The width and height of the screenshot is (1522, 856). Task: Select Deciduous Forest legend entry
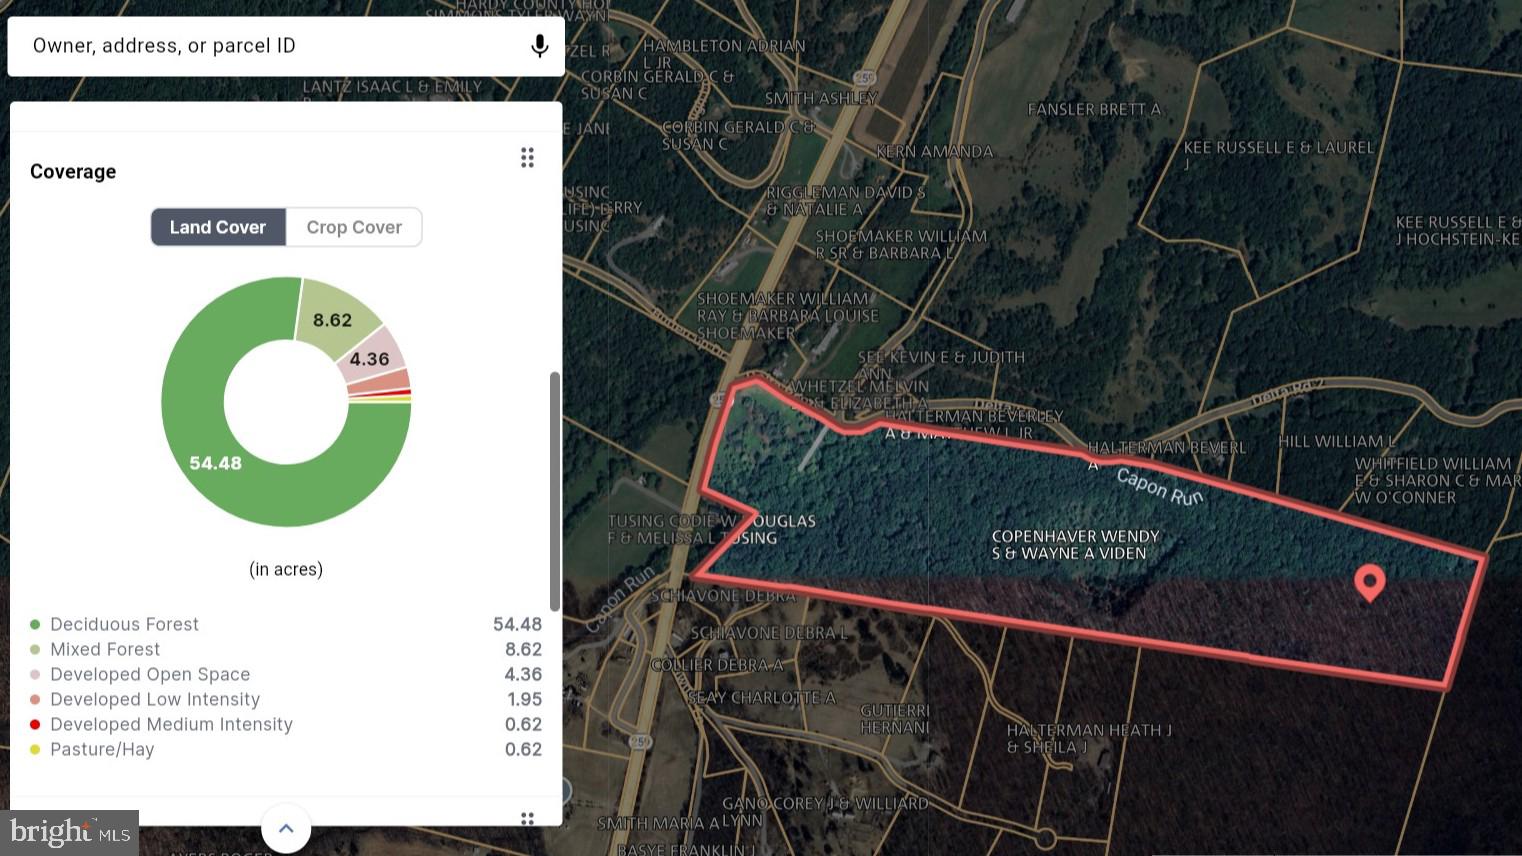pos(125,624)
